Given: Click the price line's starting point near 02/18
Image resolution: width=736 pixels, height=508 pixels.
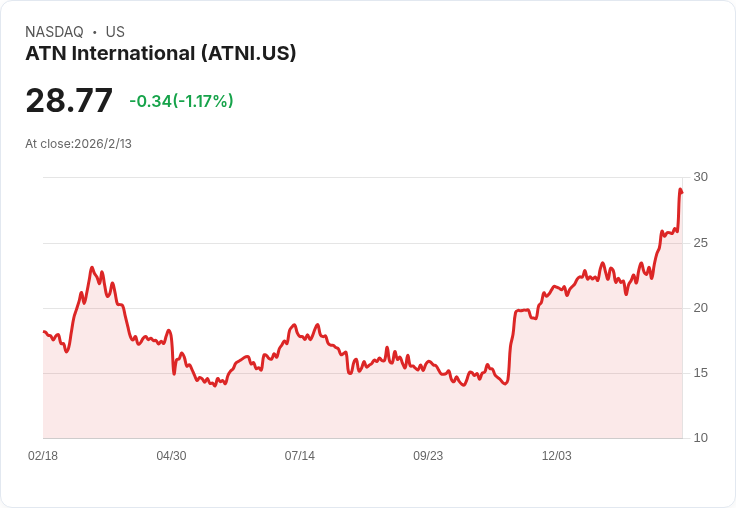Looking at the screenshot, I should 44,332.
